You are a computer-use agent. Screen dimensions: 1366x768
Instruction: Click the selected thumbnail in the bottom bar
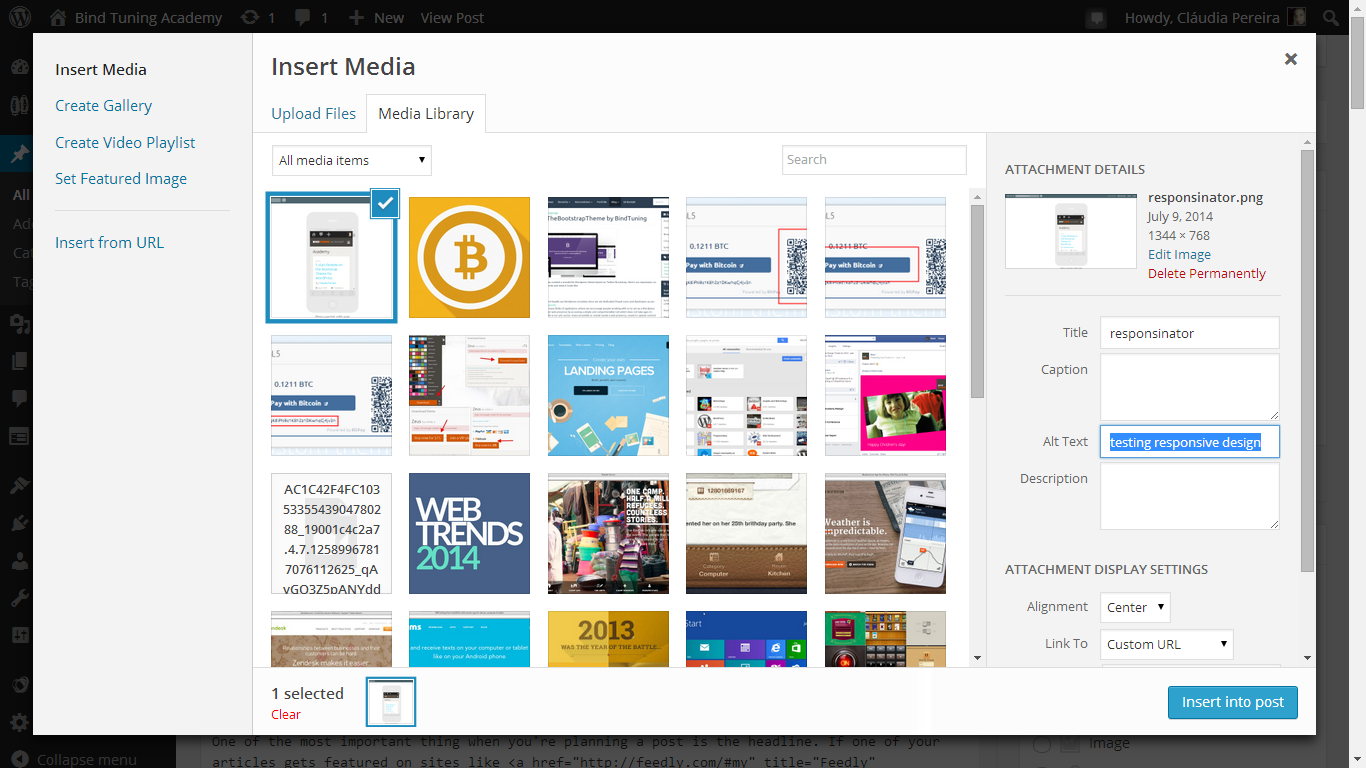pos(391,701)
